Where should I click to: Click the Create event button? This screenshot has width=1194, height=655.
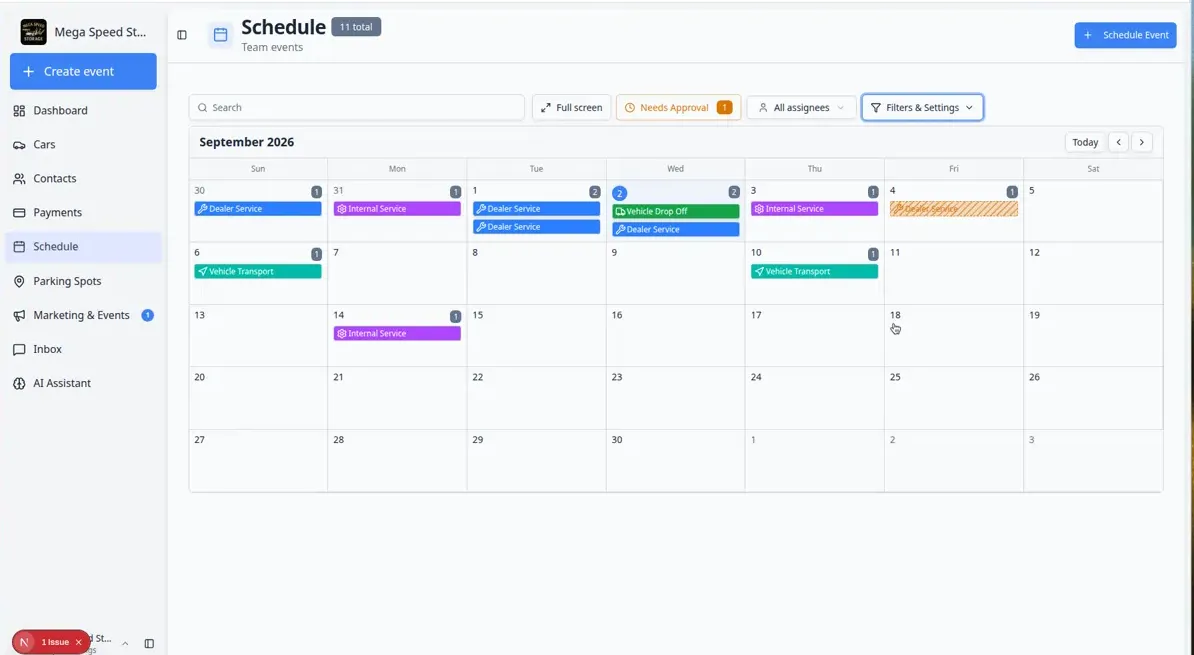[83, 72]
